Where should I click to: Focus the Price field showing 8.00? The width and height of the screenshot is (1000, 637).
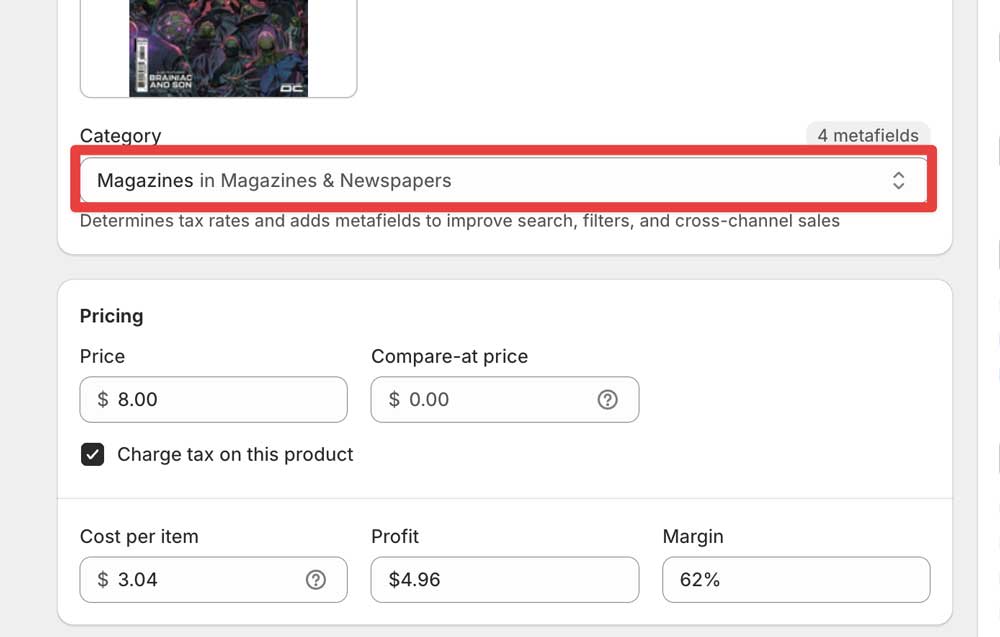pyautogui.click(x=220, y=400)
